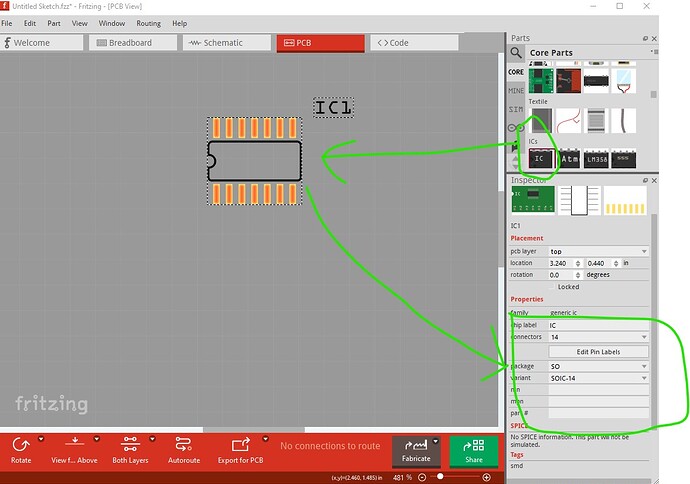Click the Rotate toolbar icon
690x484 pixels.
click(21, 445)
